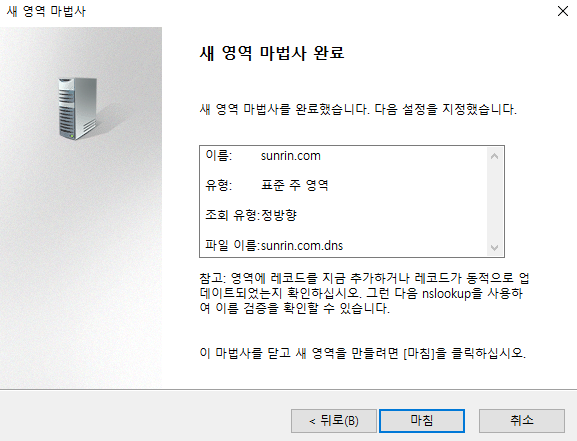Image resolution: width=577 pixels, height=441 pixels.
Task: Click the summary box vertical scrollbar track
Action: click(x=495, y=202)
